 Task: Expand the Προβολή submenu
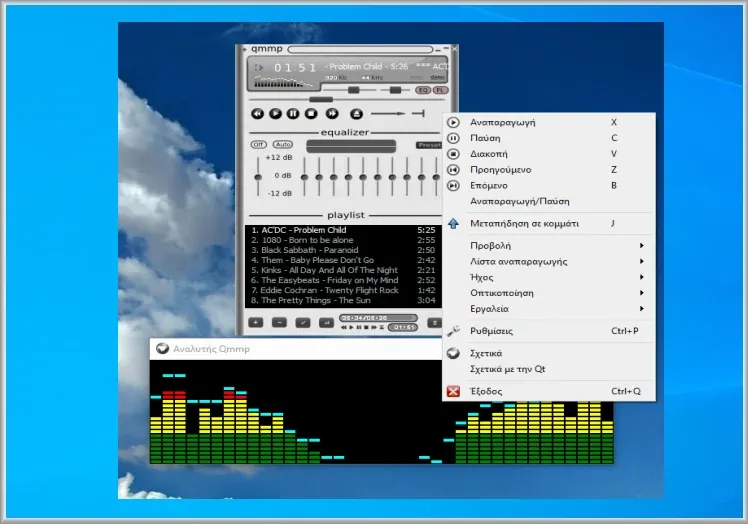tap(549, 245)
